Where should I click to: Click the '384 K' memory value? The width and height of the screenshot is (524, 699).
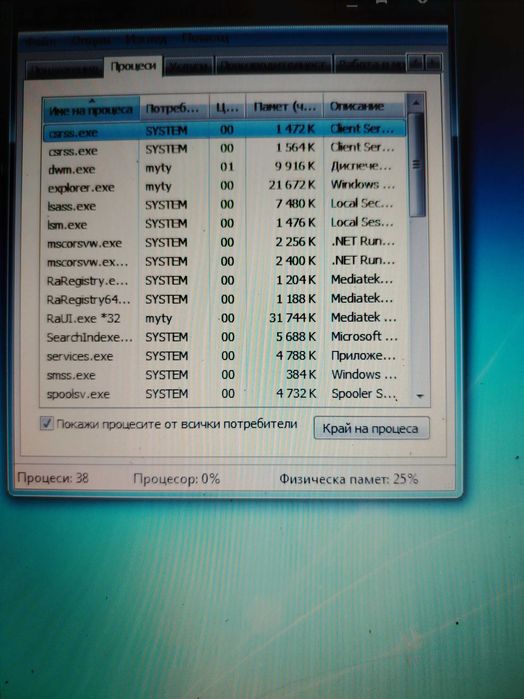tap(301, 374)
